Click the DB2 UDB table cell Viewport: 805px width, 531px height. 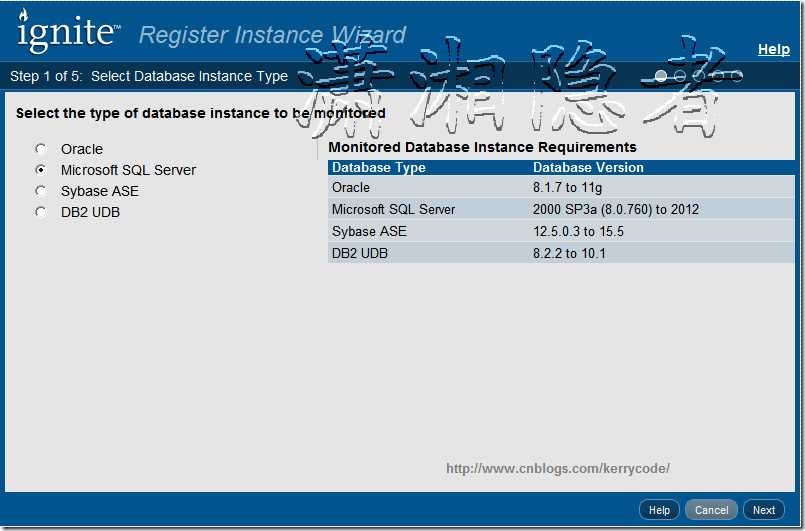pyautogui.click(x=360, y=254)
